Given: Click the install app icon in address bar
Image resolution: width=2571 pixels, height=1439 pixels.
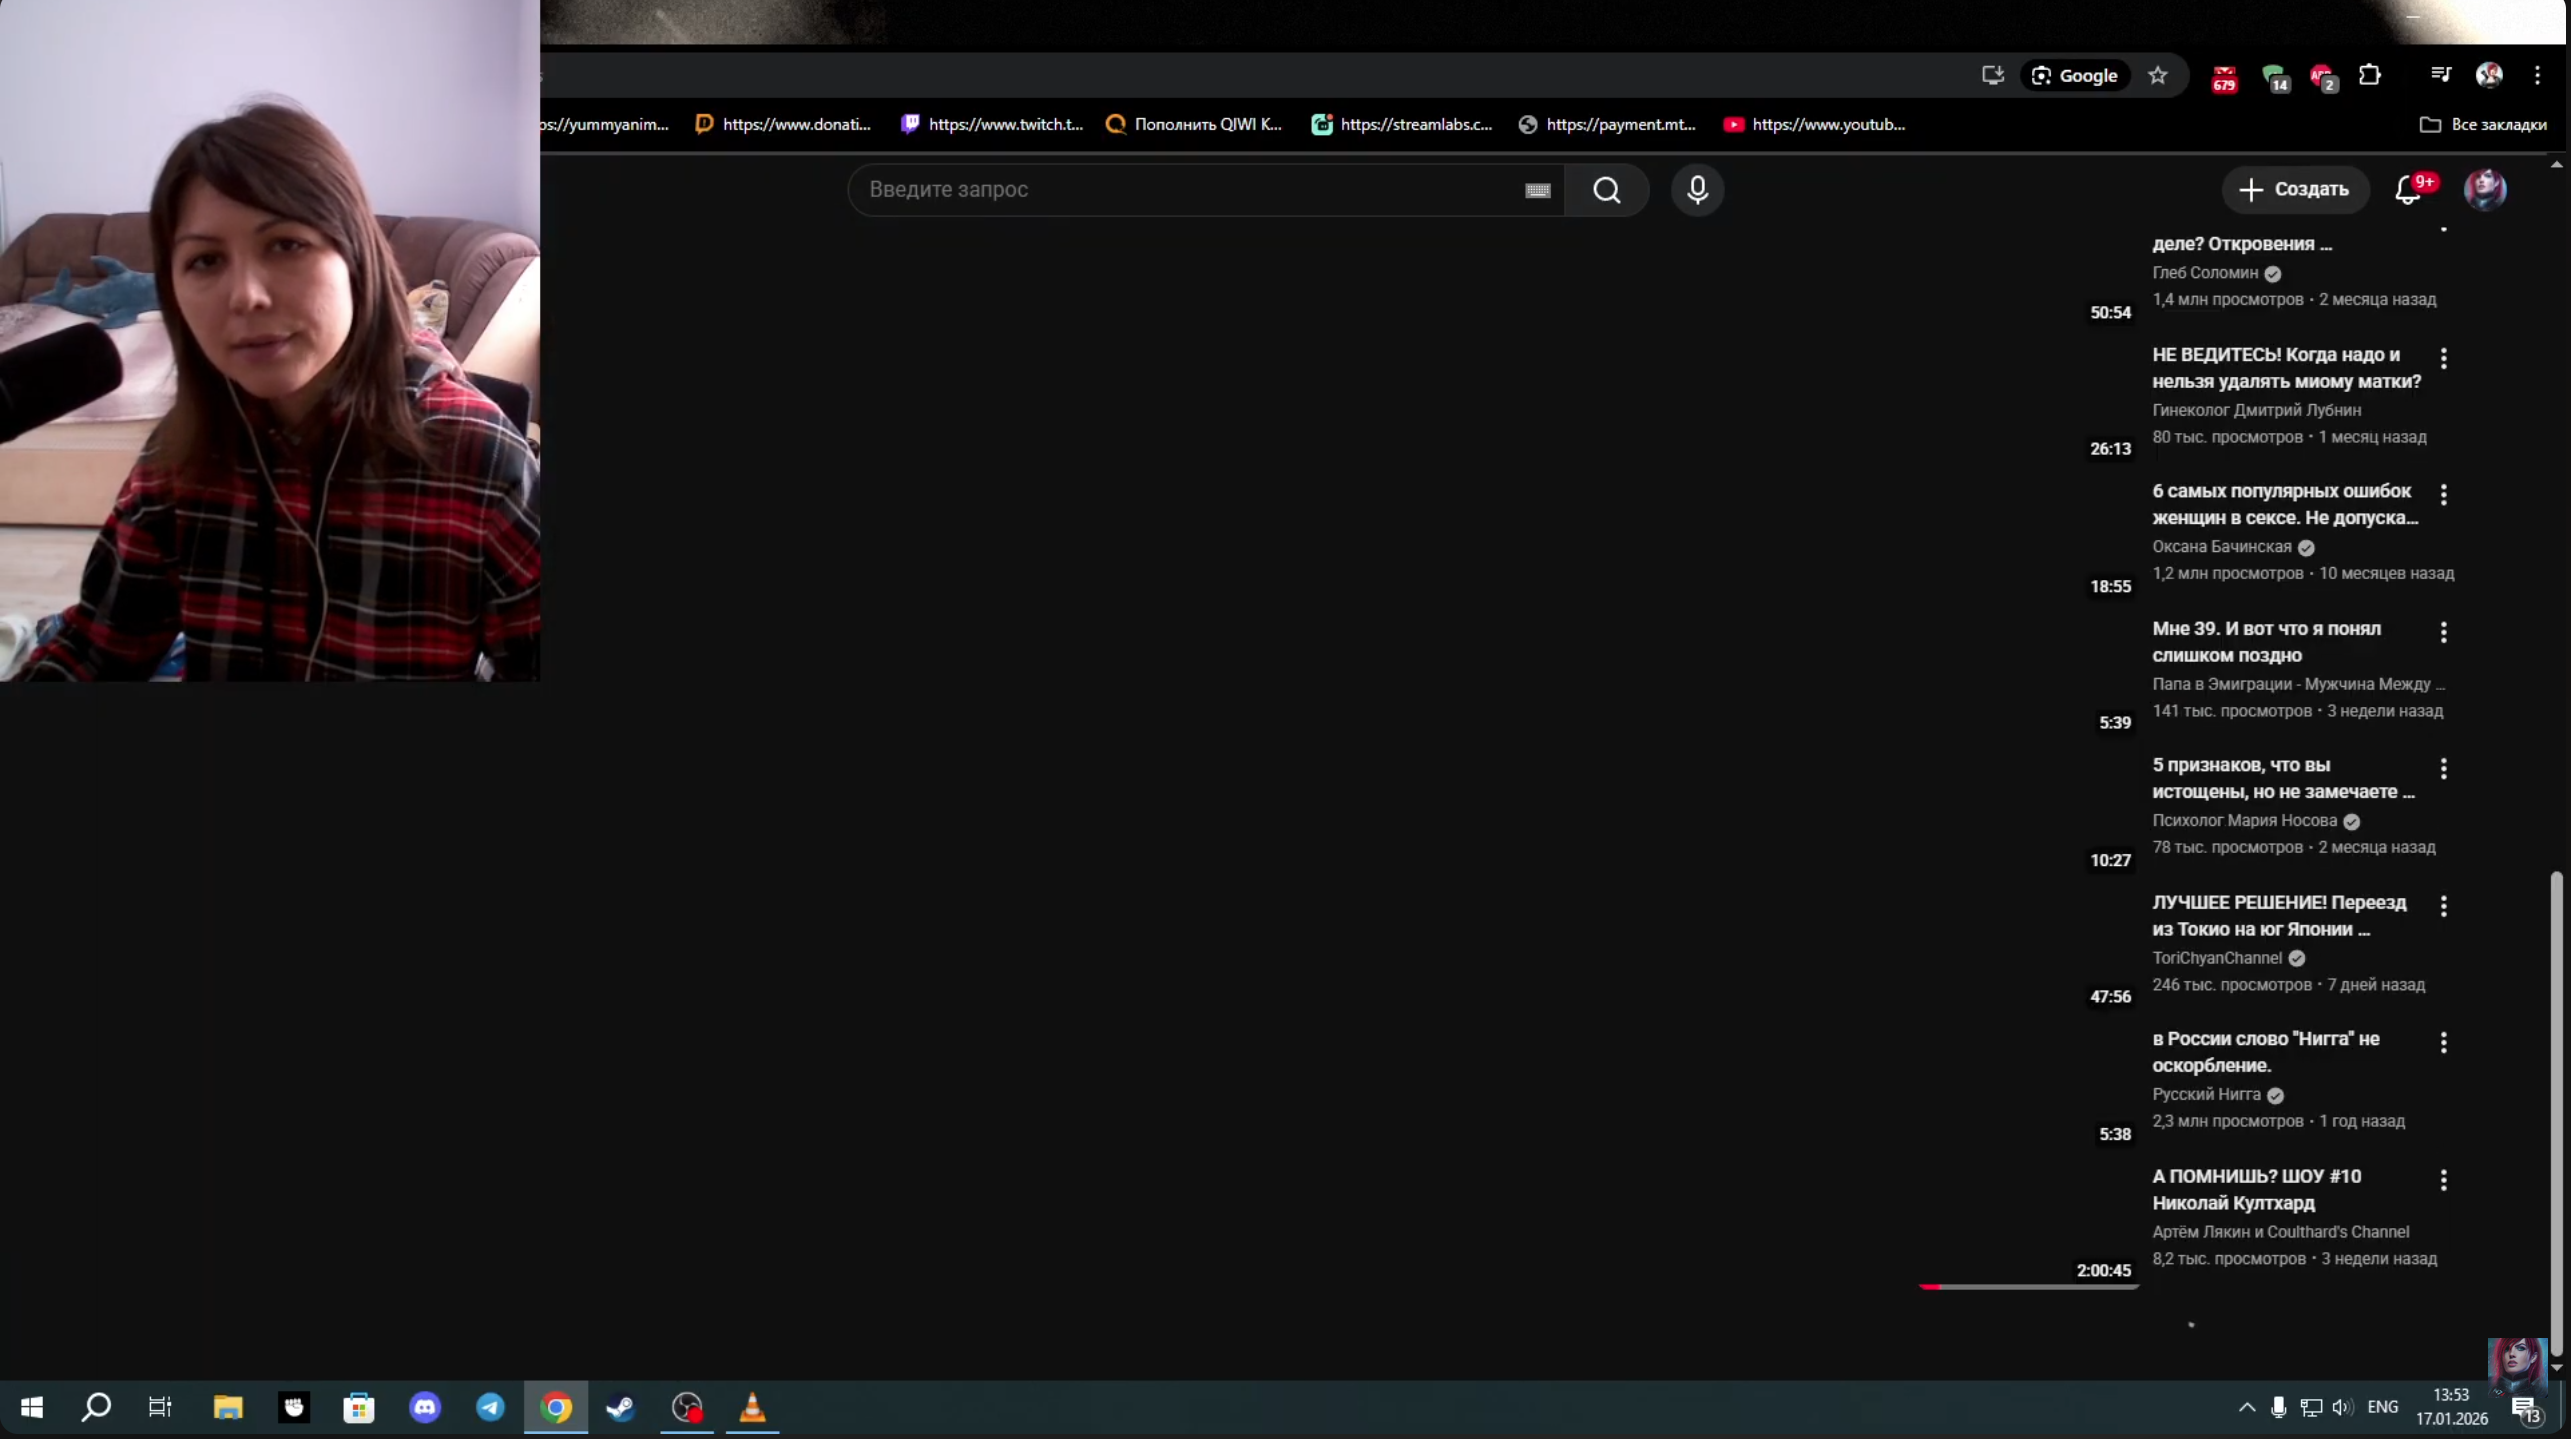Looking at the screenshot, I should [x=1992, y=76].
